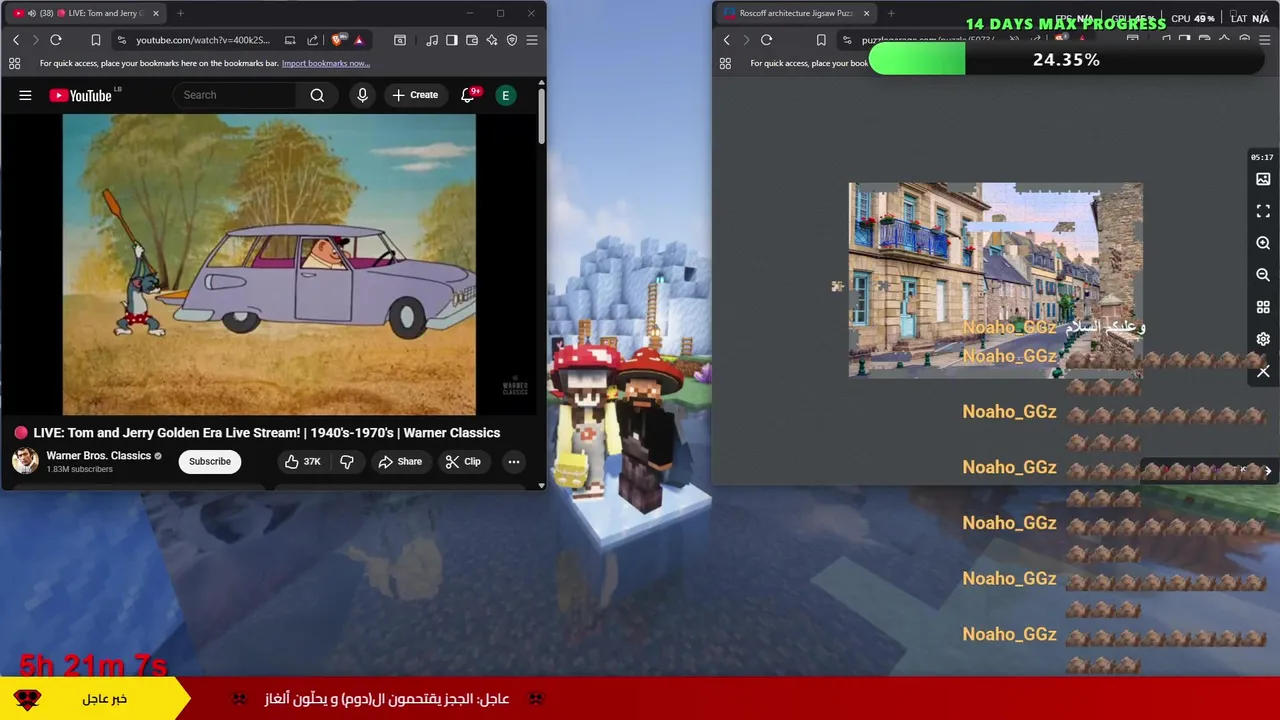Subscribe to Warner Bros. Classics

click(x=210, y=461)
